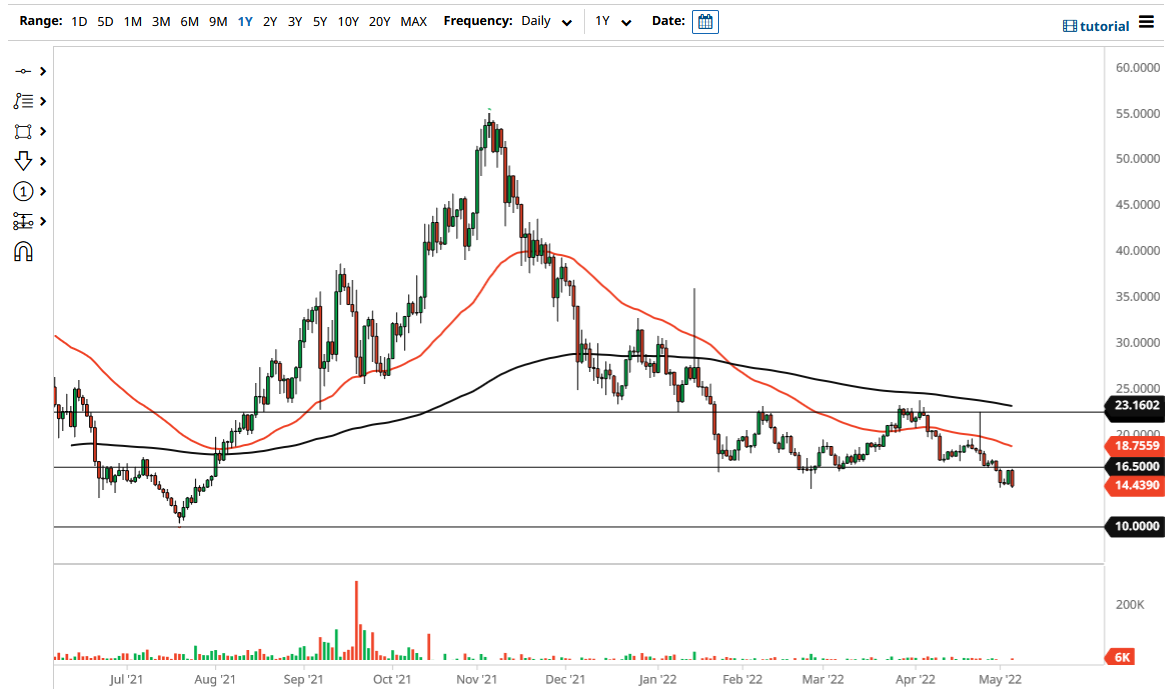Click the tallest red volume bar
The height and width of the screenshot is (689, 1168).
pos(357,620)
